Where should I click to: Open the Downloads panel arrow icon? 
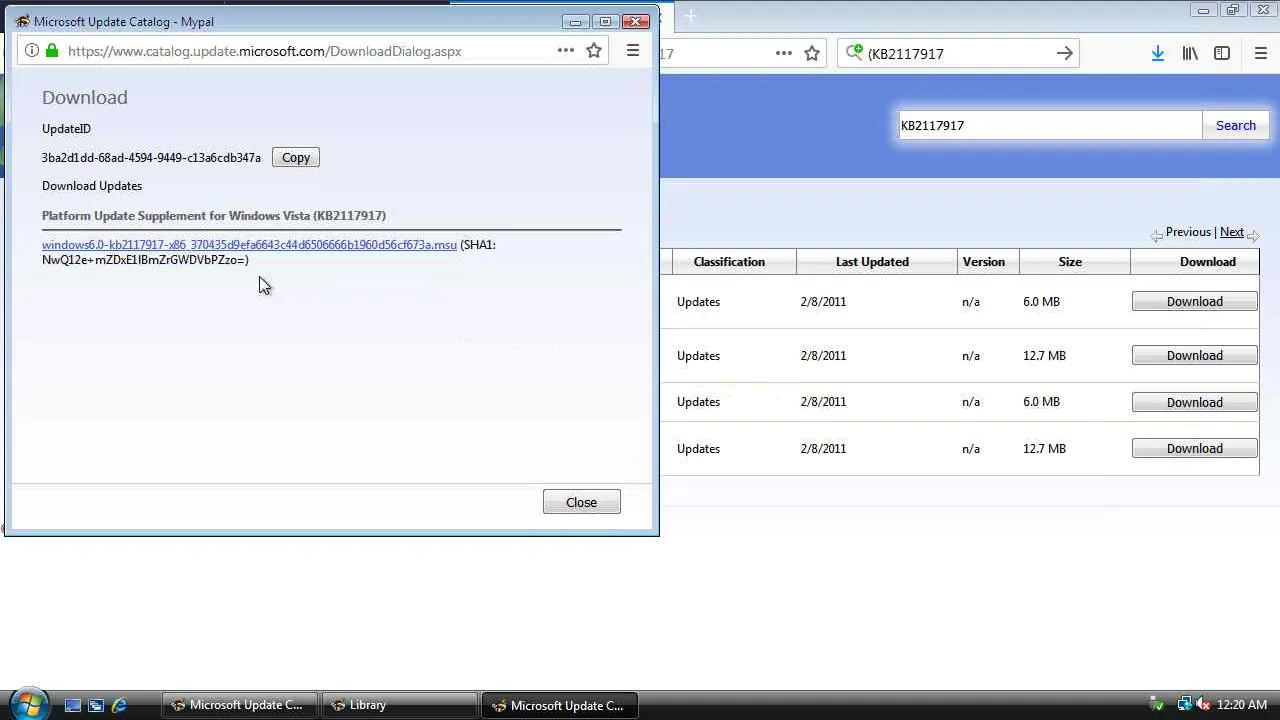coord(1157,54)
